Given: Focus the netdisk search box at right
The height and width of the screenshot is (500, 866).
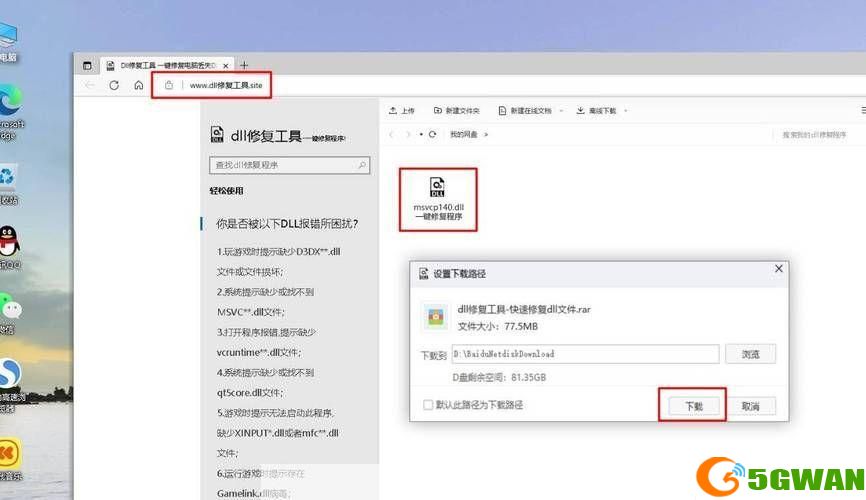Looking at the screenshot, I should pyautogui.click(x=814, y=134).
